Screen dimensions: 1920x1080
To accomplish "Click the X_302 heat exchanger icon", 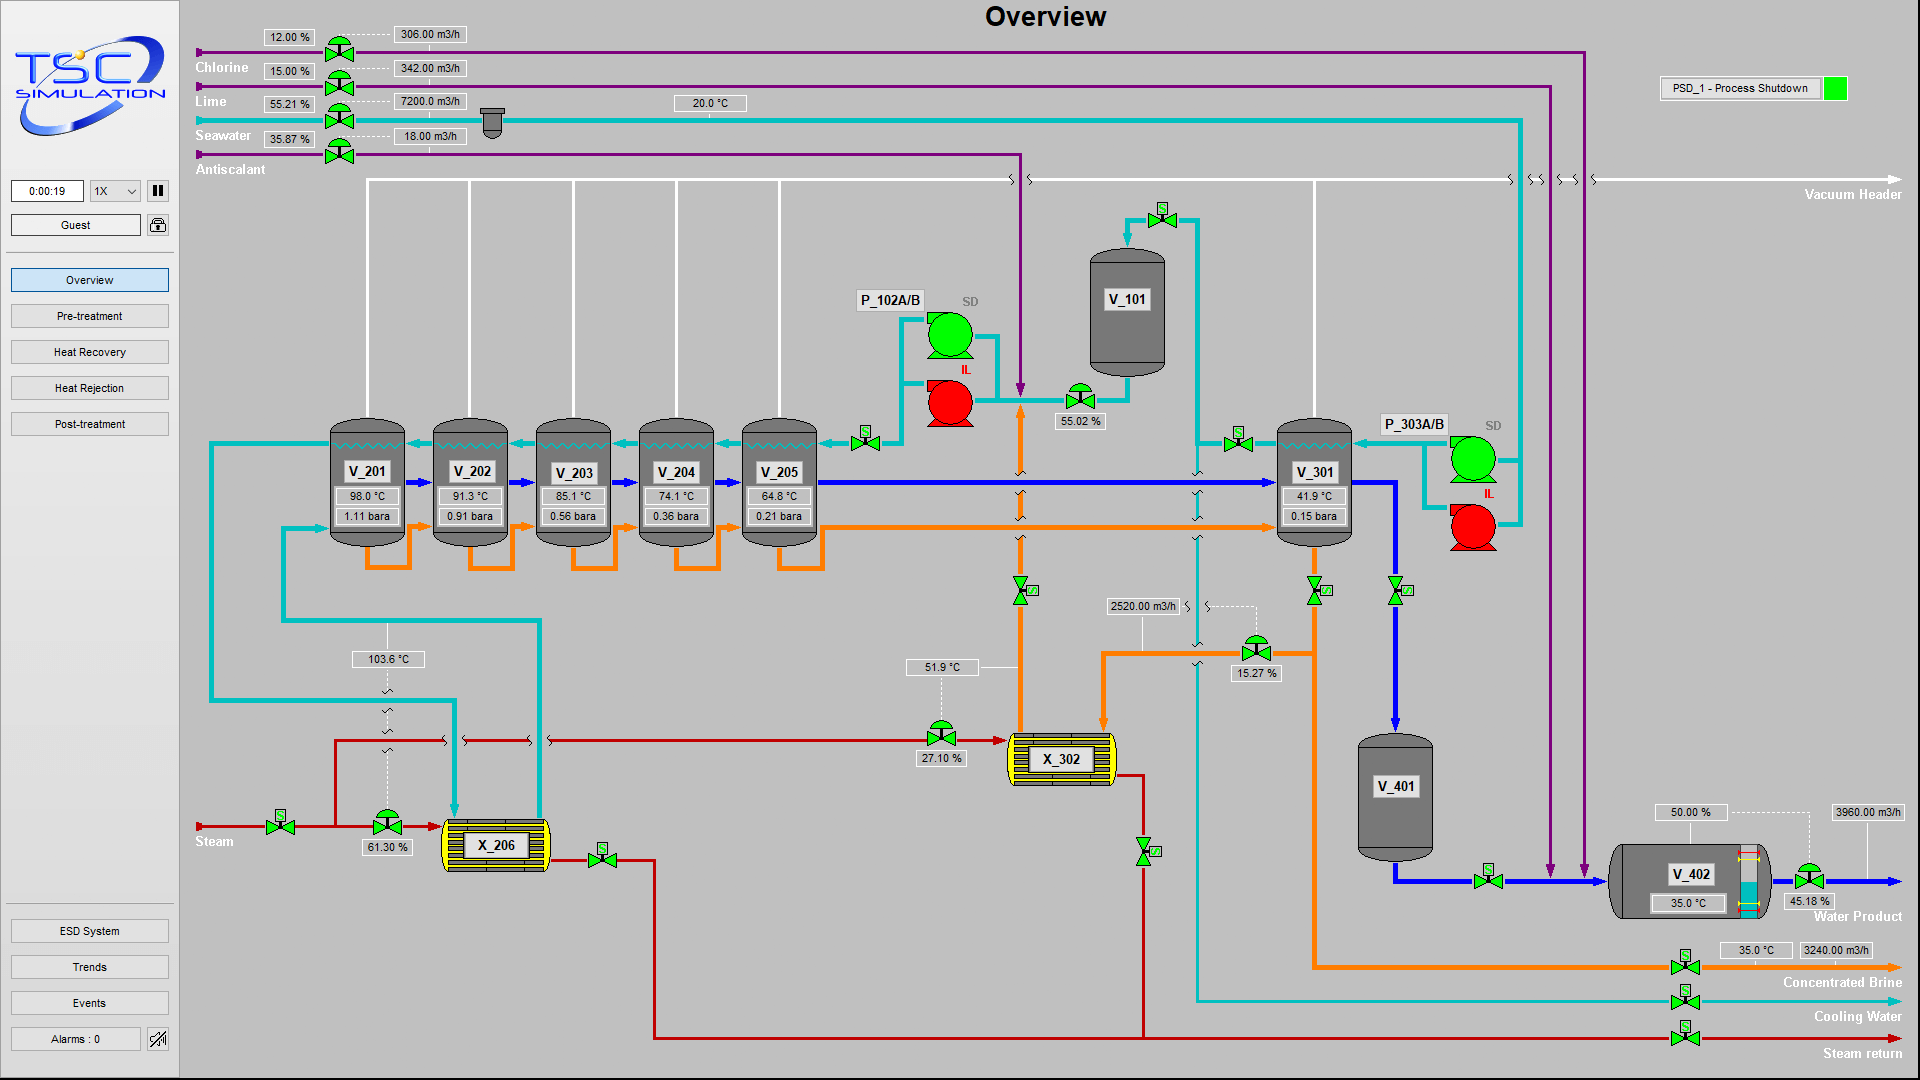I will tap(1055, 760).
